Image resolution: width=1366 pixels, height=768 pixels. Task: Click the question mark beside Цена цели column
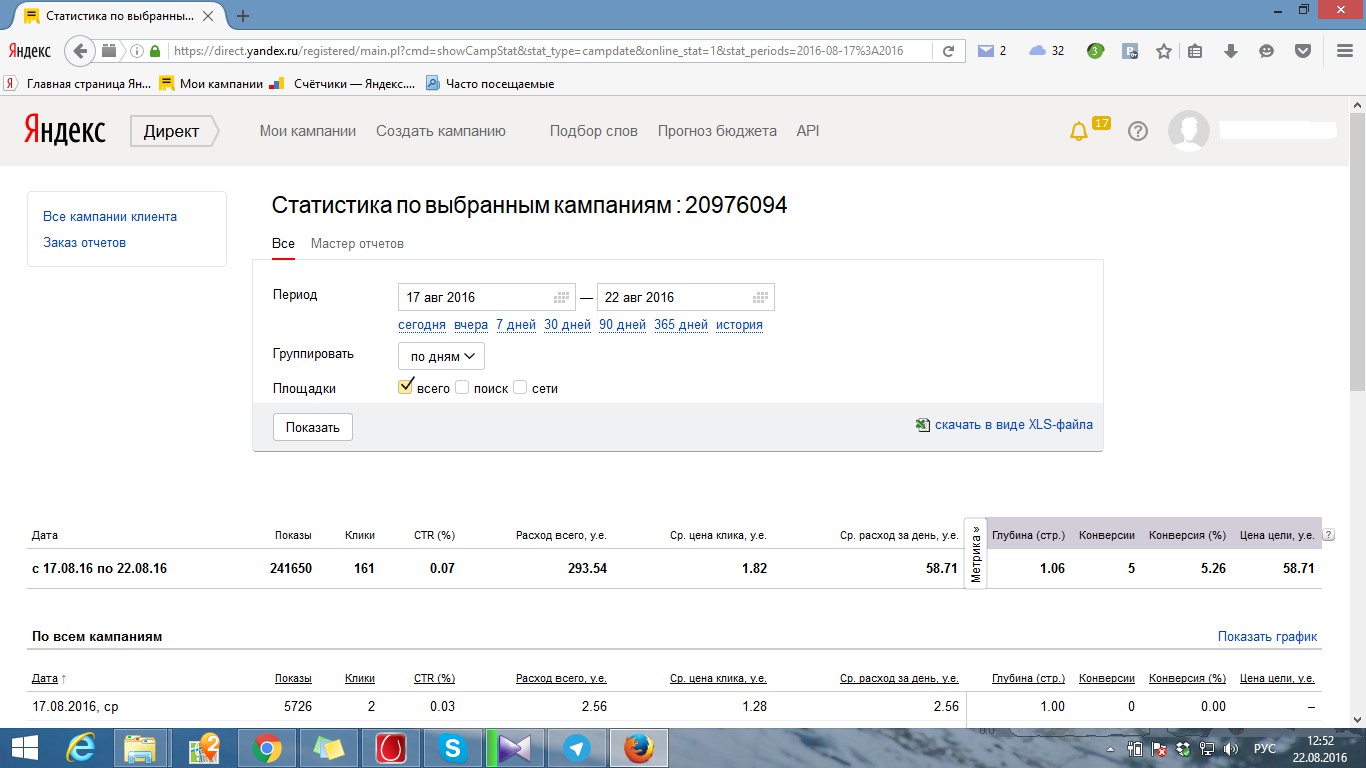tap(1329, 535)
